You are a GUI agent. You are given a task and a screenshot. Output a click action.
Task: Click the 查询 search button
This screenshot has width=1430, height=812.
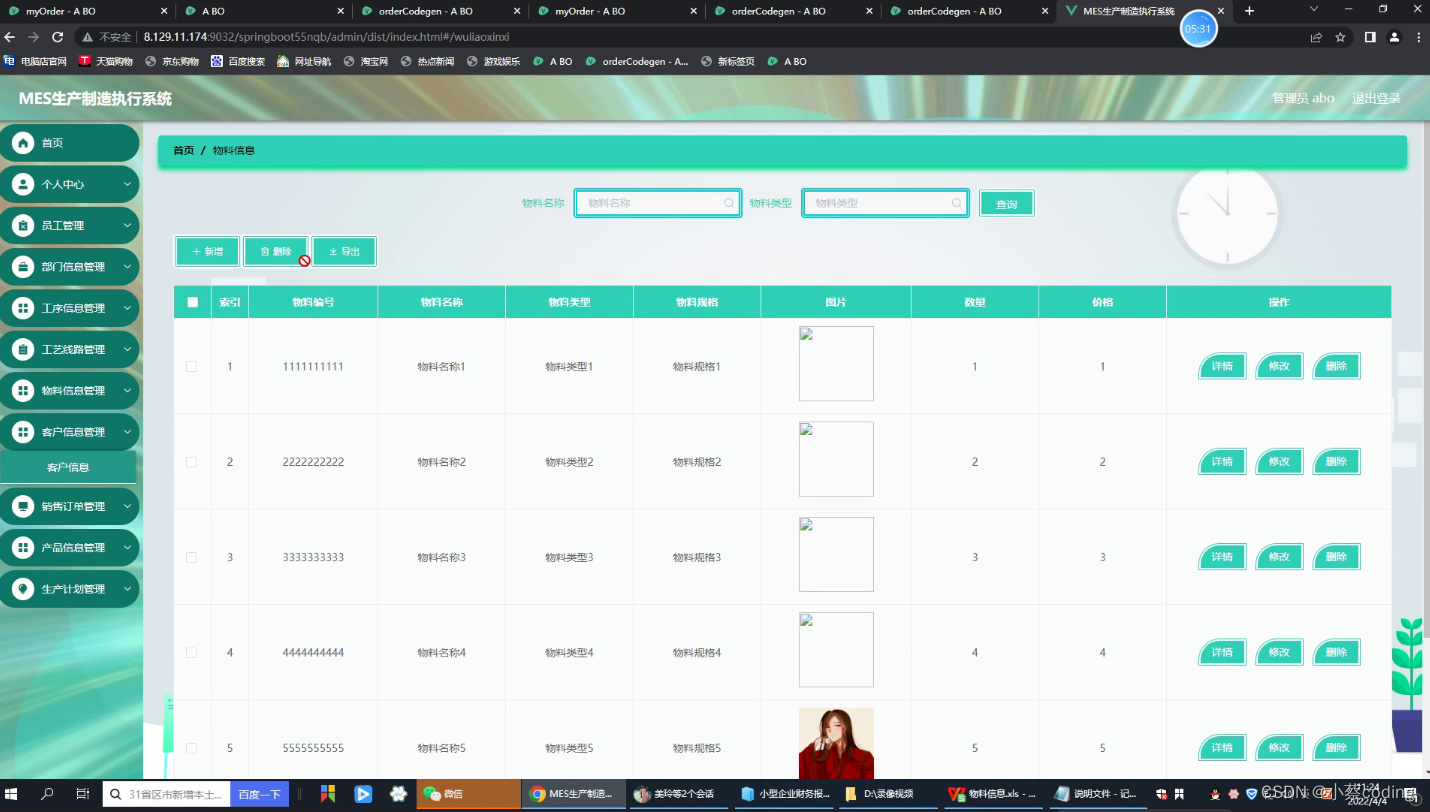(1006, 202)
